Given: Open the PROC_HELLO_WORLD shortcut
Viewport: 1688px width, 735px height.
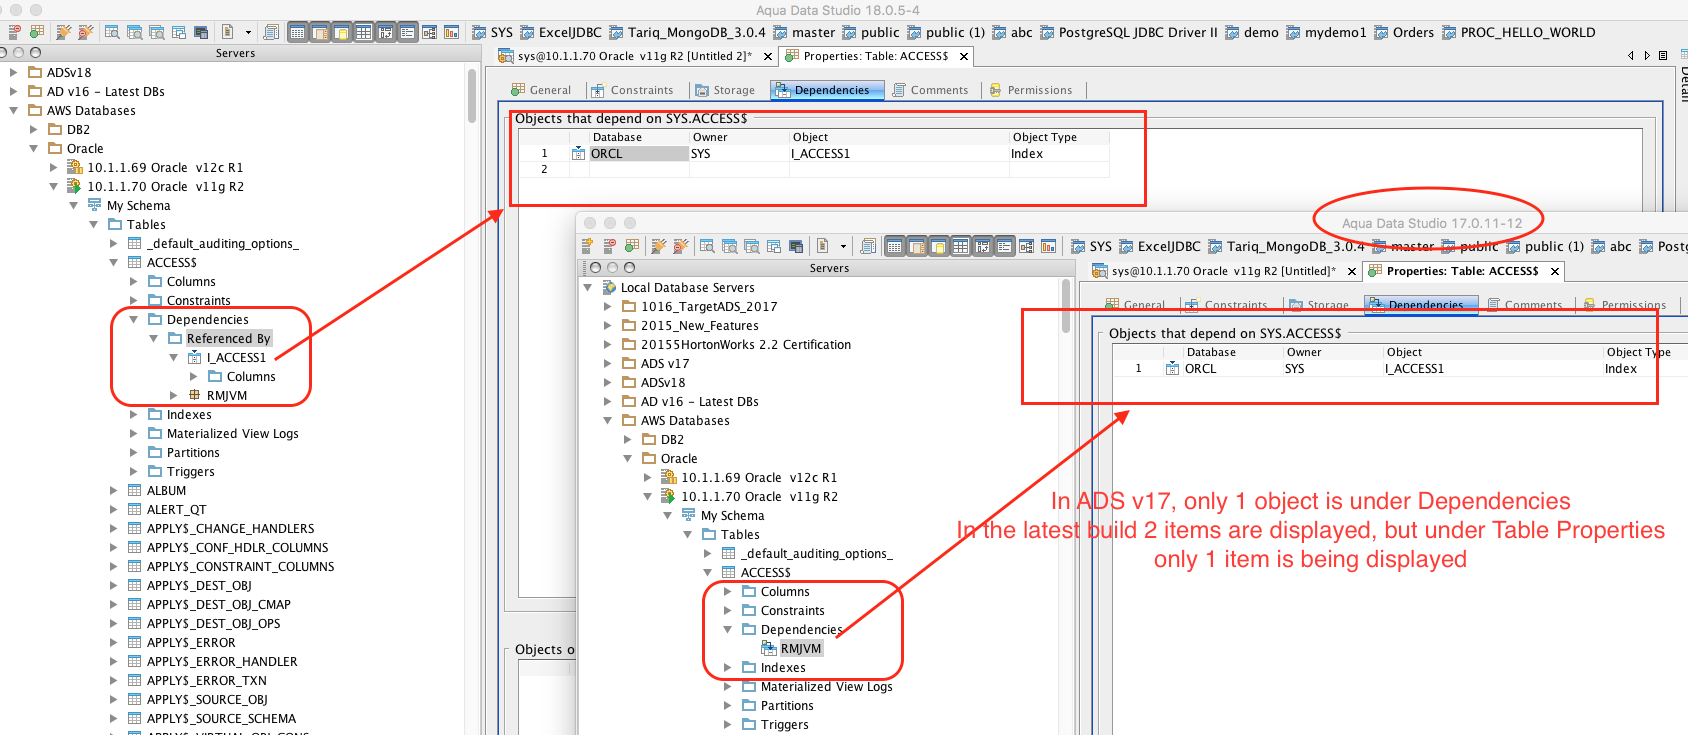Looking at the screenshot, I should pyautogui.click(x=1518, y=33).
